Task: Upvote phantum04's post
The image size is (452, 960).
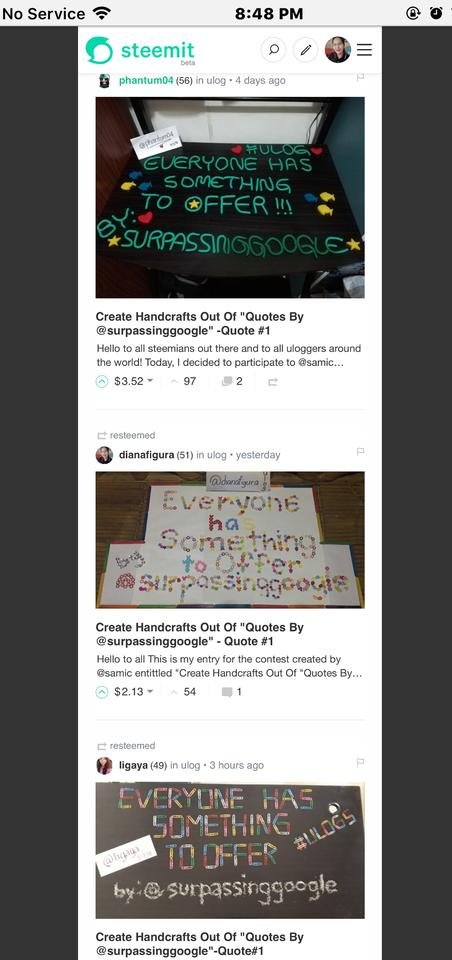Action: tap(102, 381)
